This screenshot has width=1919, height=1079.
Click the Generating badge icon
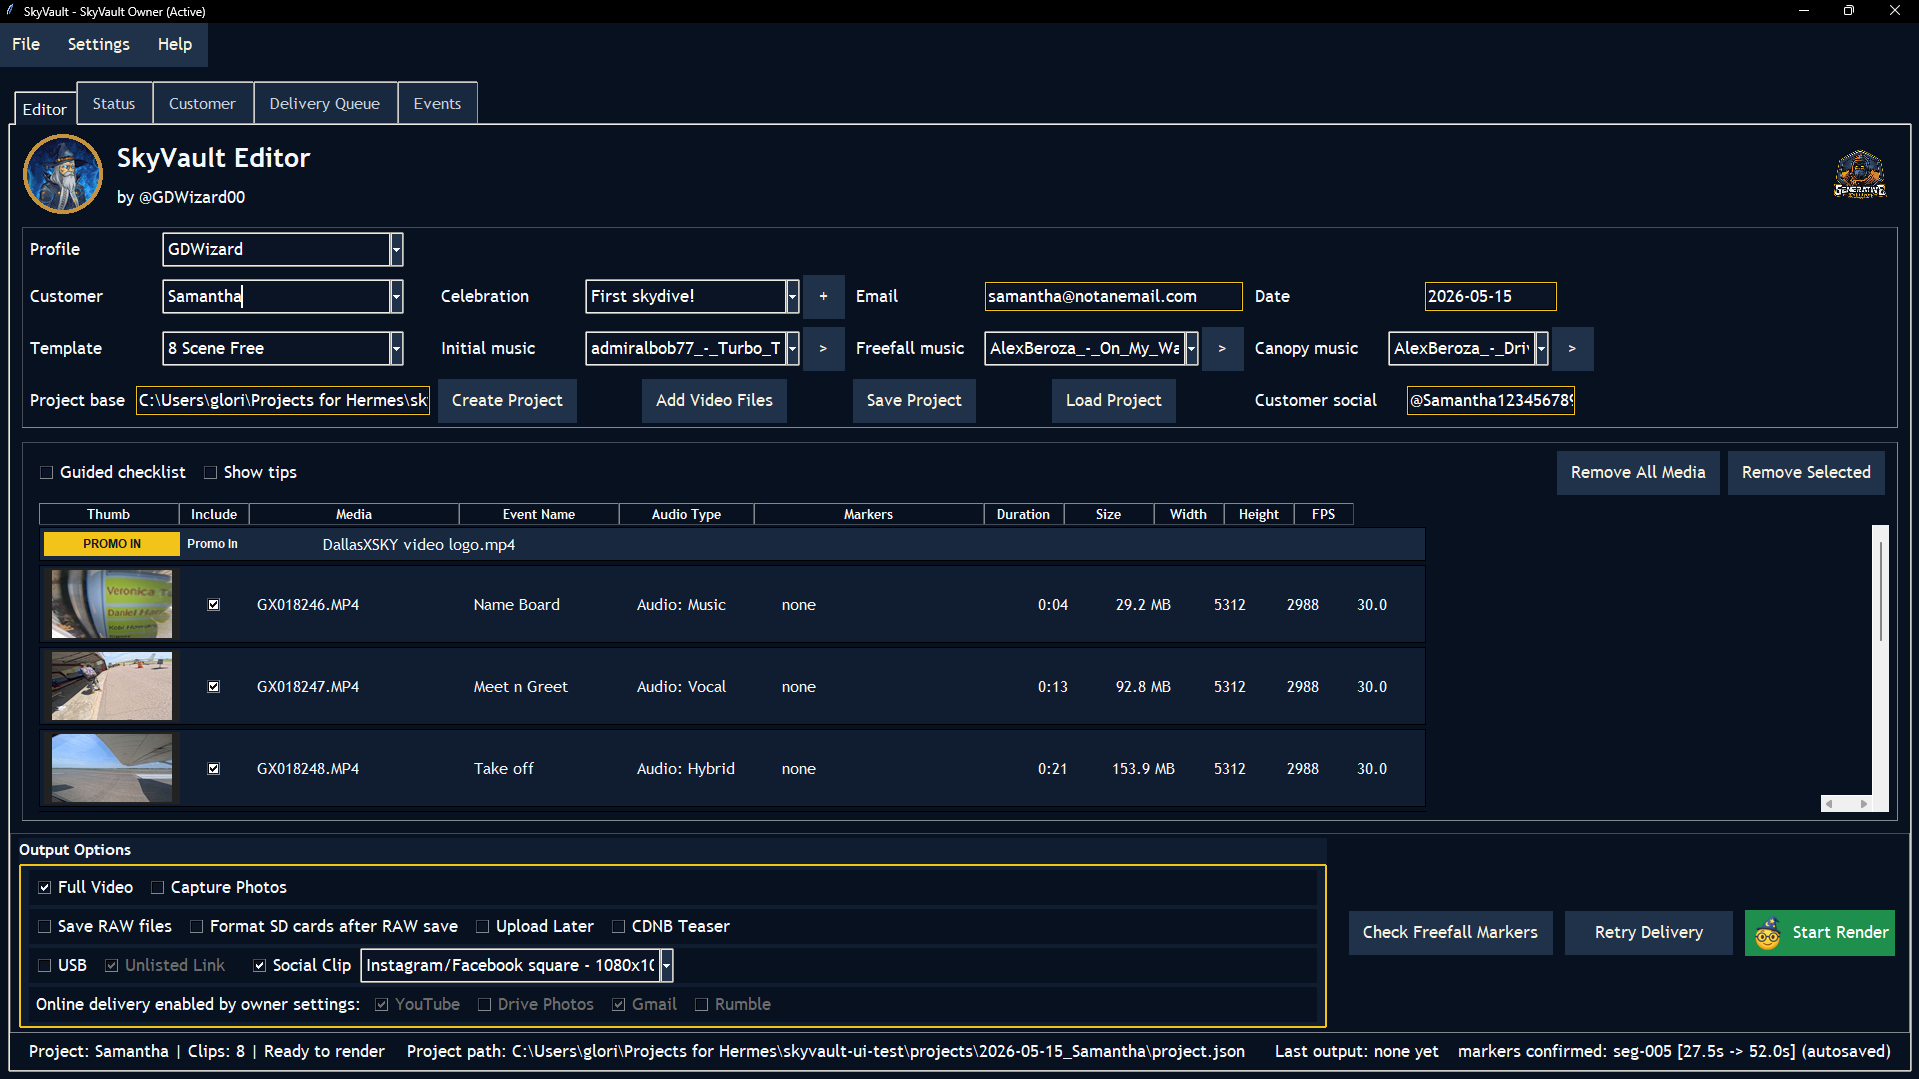click(1859, 175)
